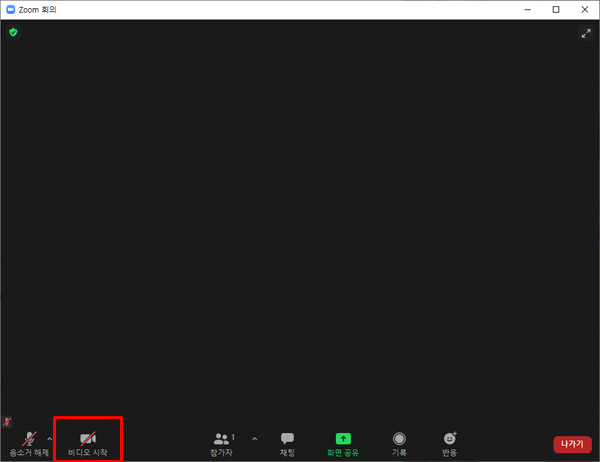This screenshot has width=600, height=462.
Task: Unmute the microphone with 음소거 해제
Action: [28, 442]
